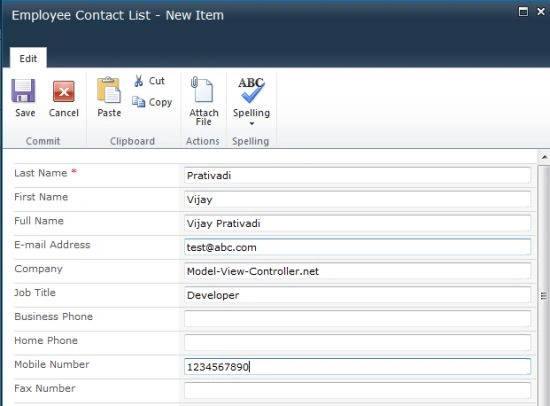Click the Actions group label

pyautogui.click(x=202, y=141)
